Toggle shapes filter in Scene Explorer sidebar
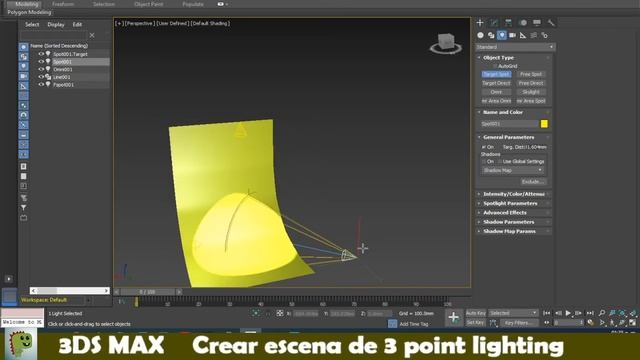 (x=24, y=57)
